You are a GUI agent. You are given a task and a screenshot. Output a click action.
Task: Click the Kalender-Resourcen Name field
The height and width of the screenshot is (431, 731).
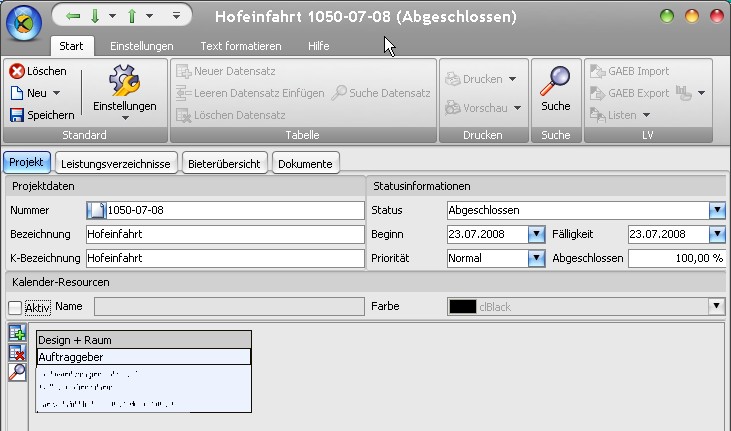pyautogui.click(x=229, y=306)
